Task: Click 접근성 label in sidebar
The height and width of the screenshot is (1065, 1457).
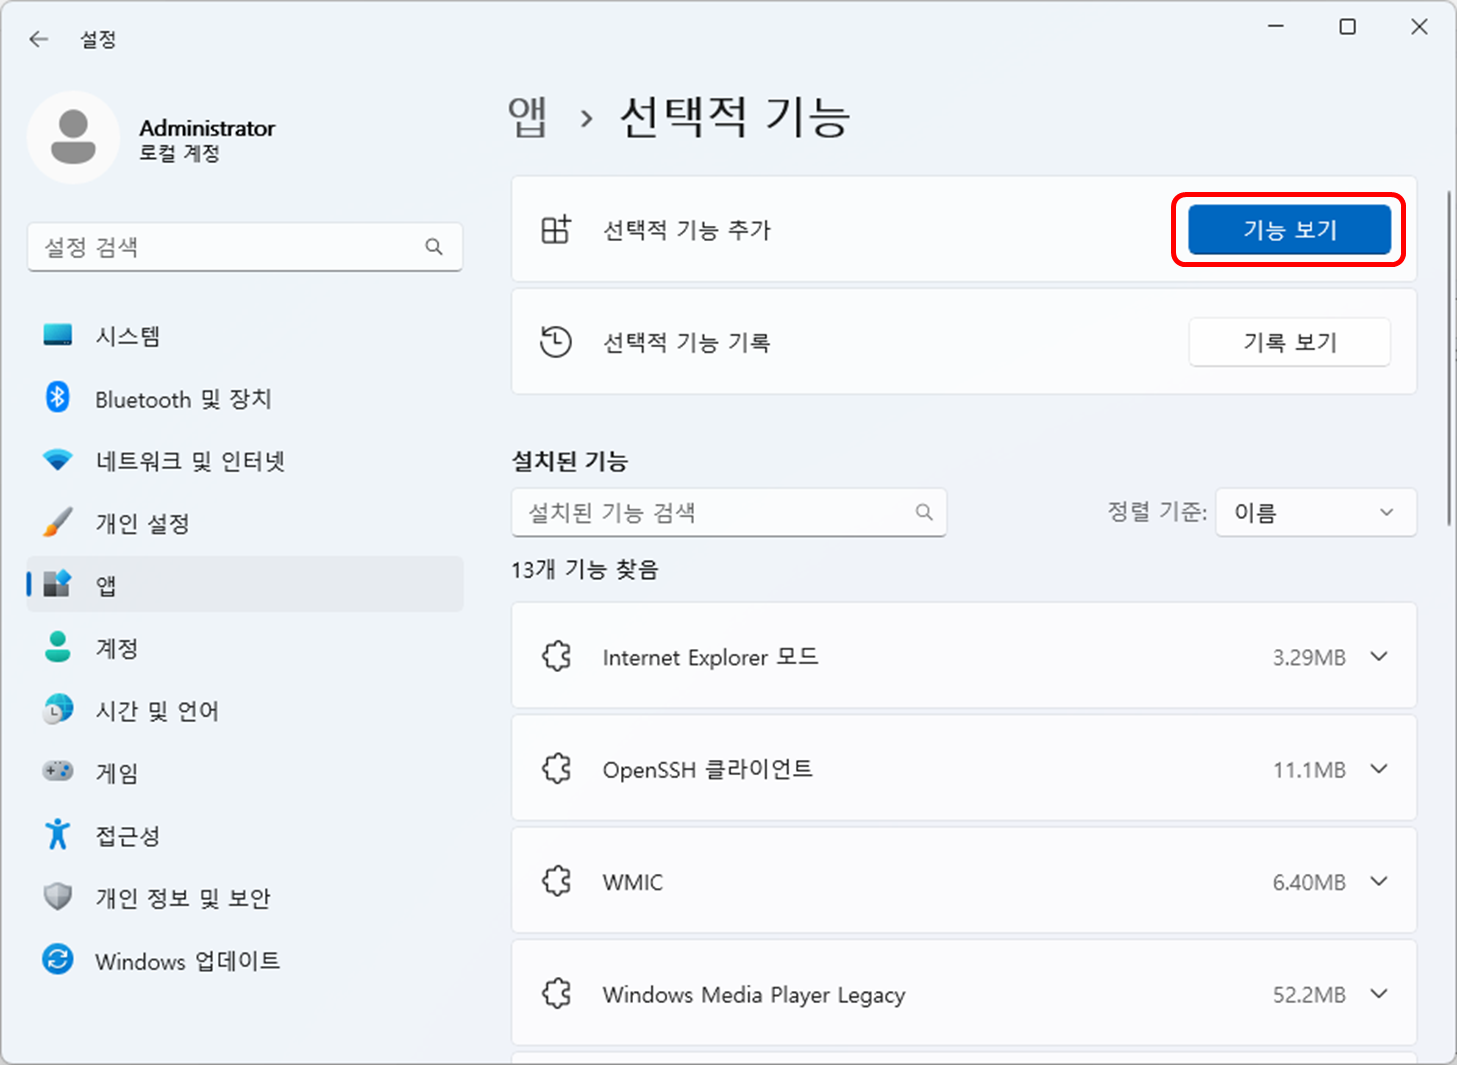Action: coord(127,835)
